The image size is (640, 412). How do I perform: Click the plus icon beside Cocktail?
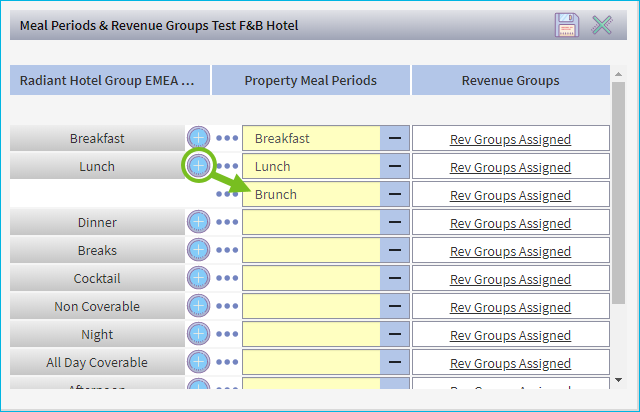tap(198, 279)
